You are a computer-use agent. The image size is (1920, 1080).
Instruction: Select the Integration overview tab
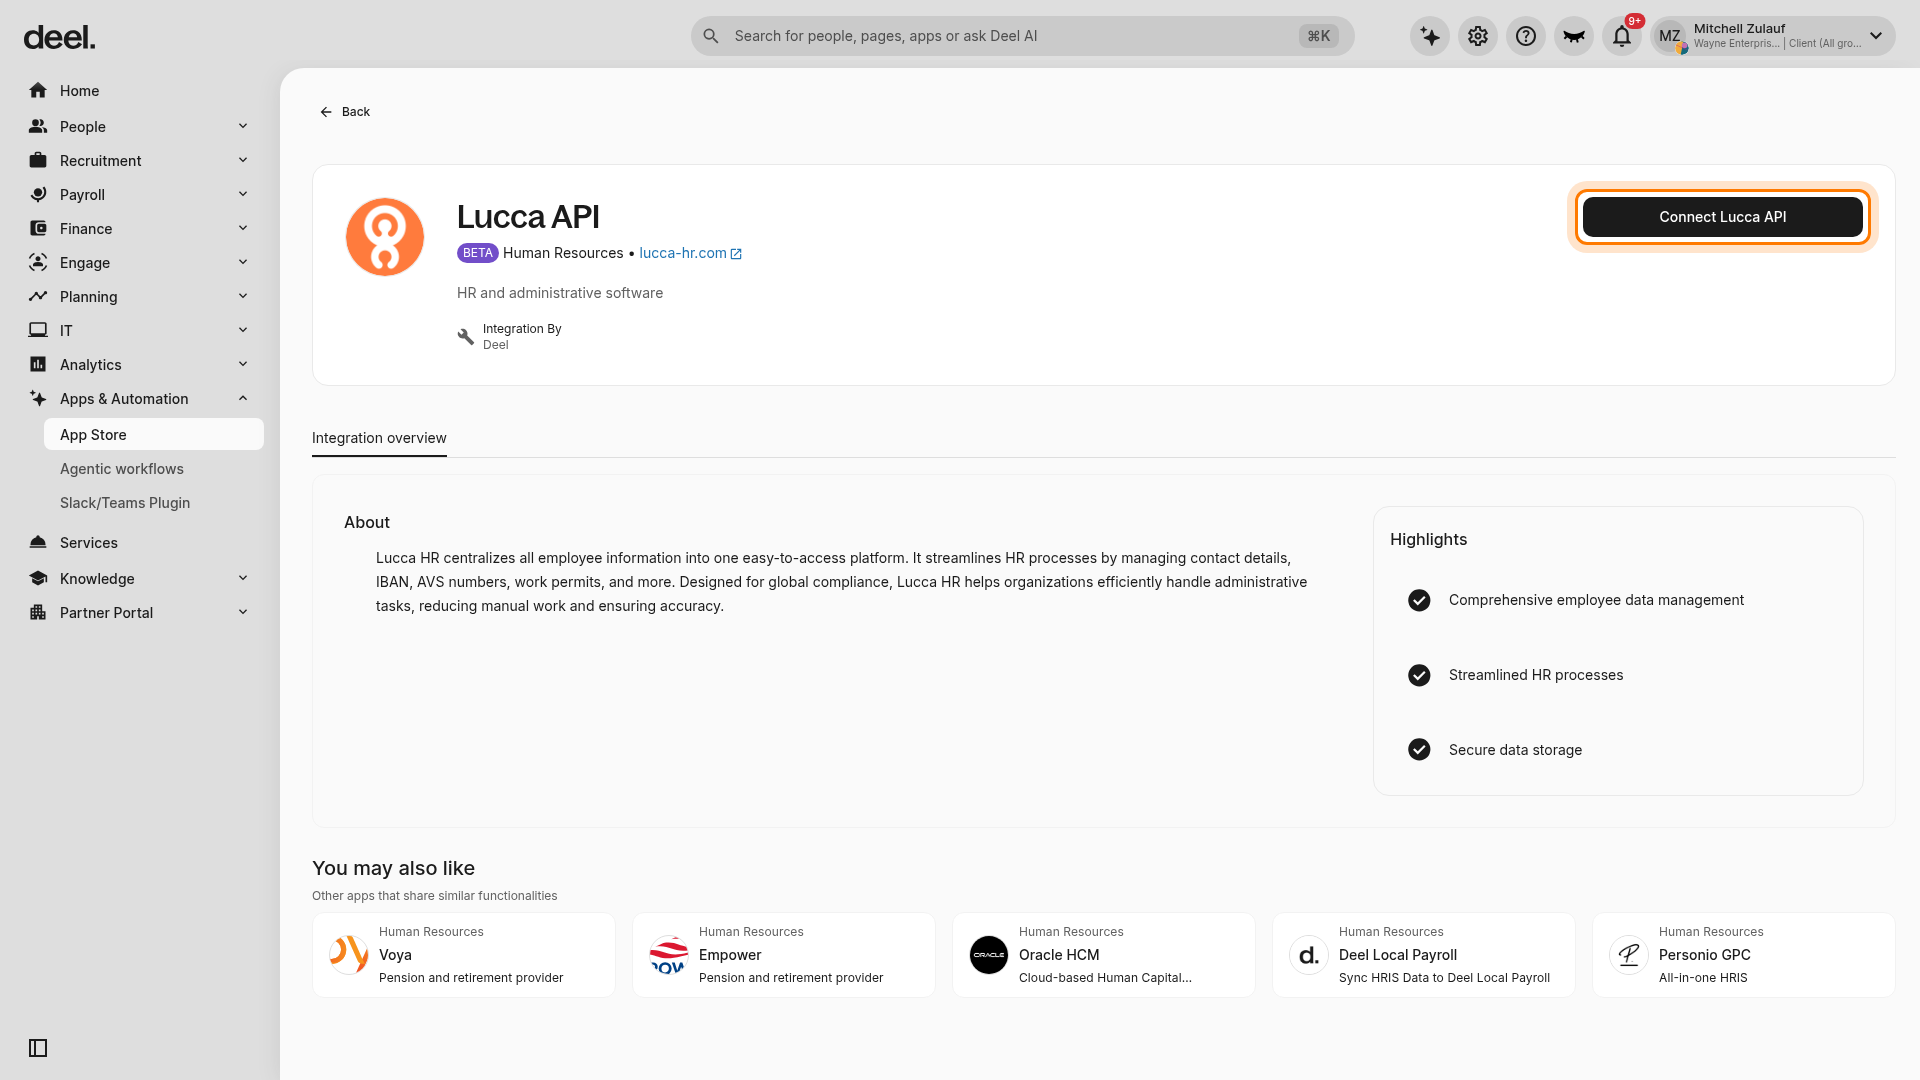[379, 438]
